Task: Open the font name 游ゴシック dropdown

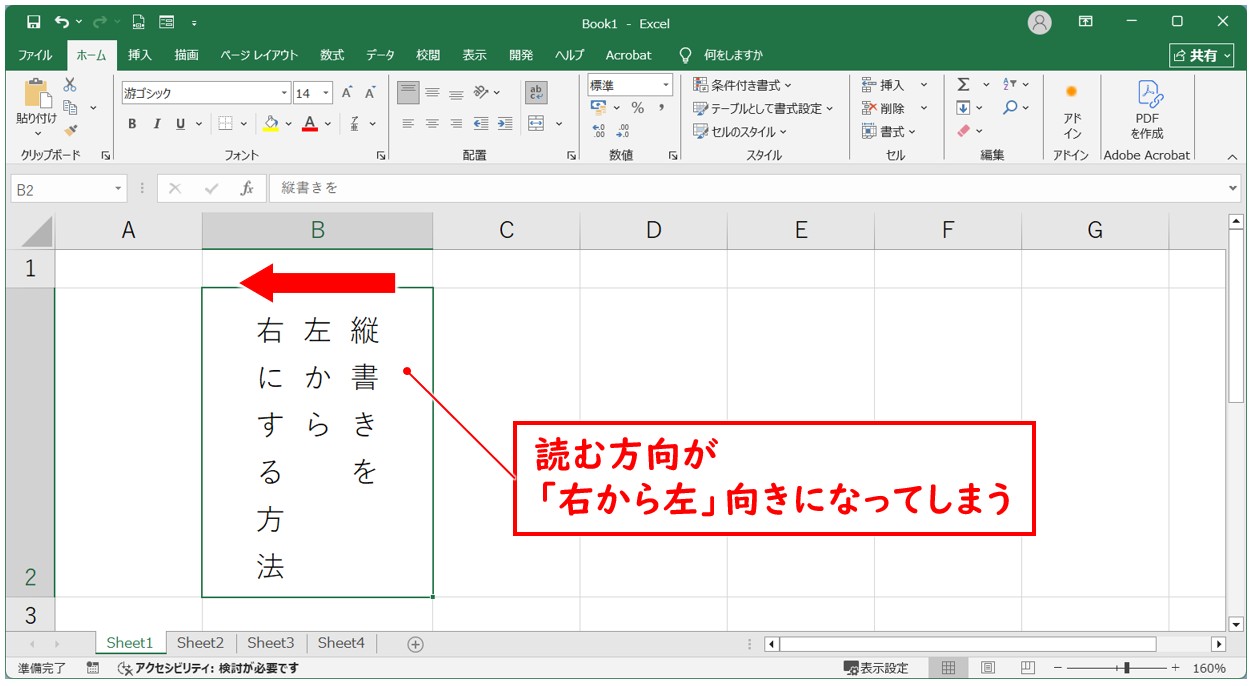Action: [x=285, y=93]
